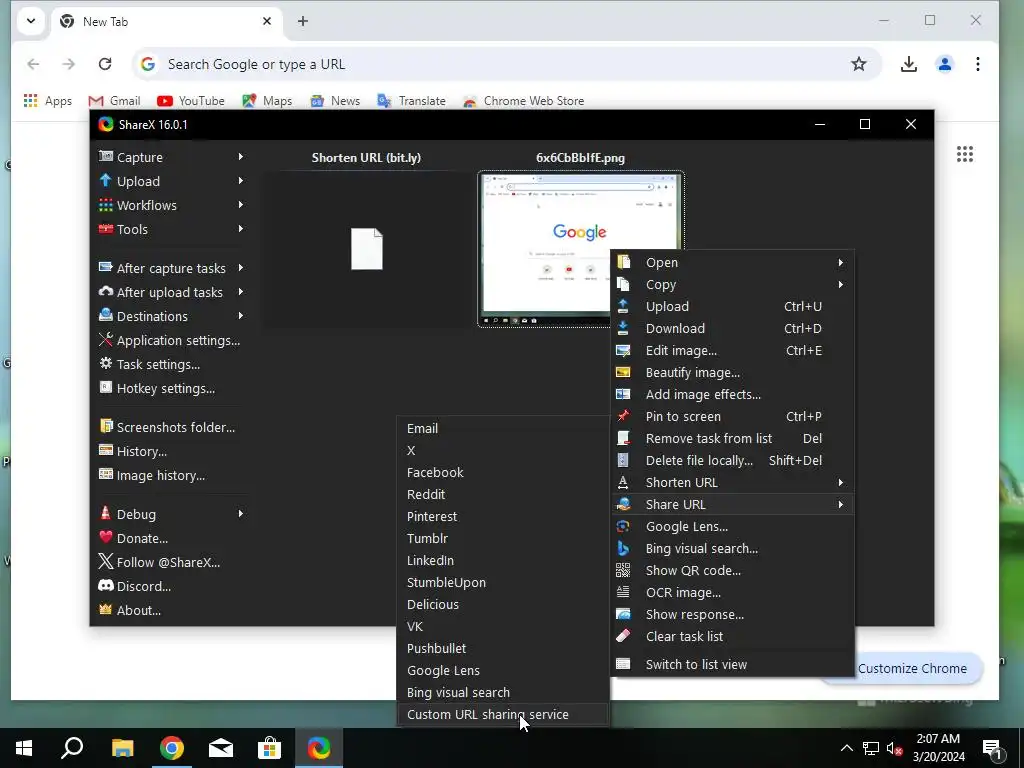Expand the Open submenu in context menu

coord(840,263)
